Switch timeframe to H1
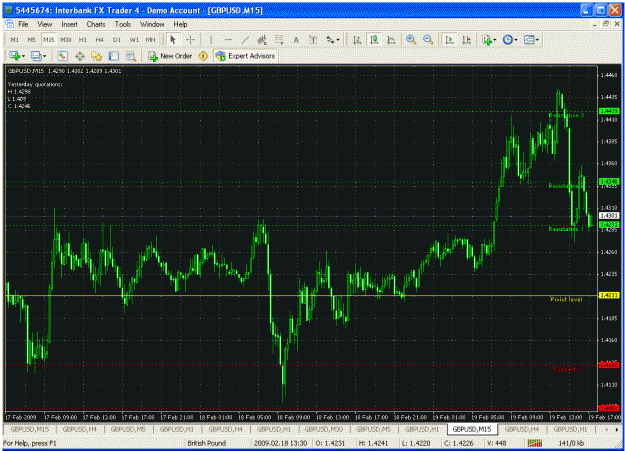Image resolution: width=625 pixels, height=451 pixels. coord(83,40)
